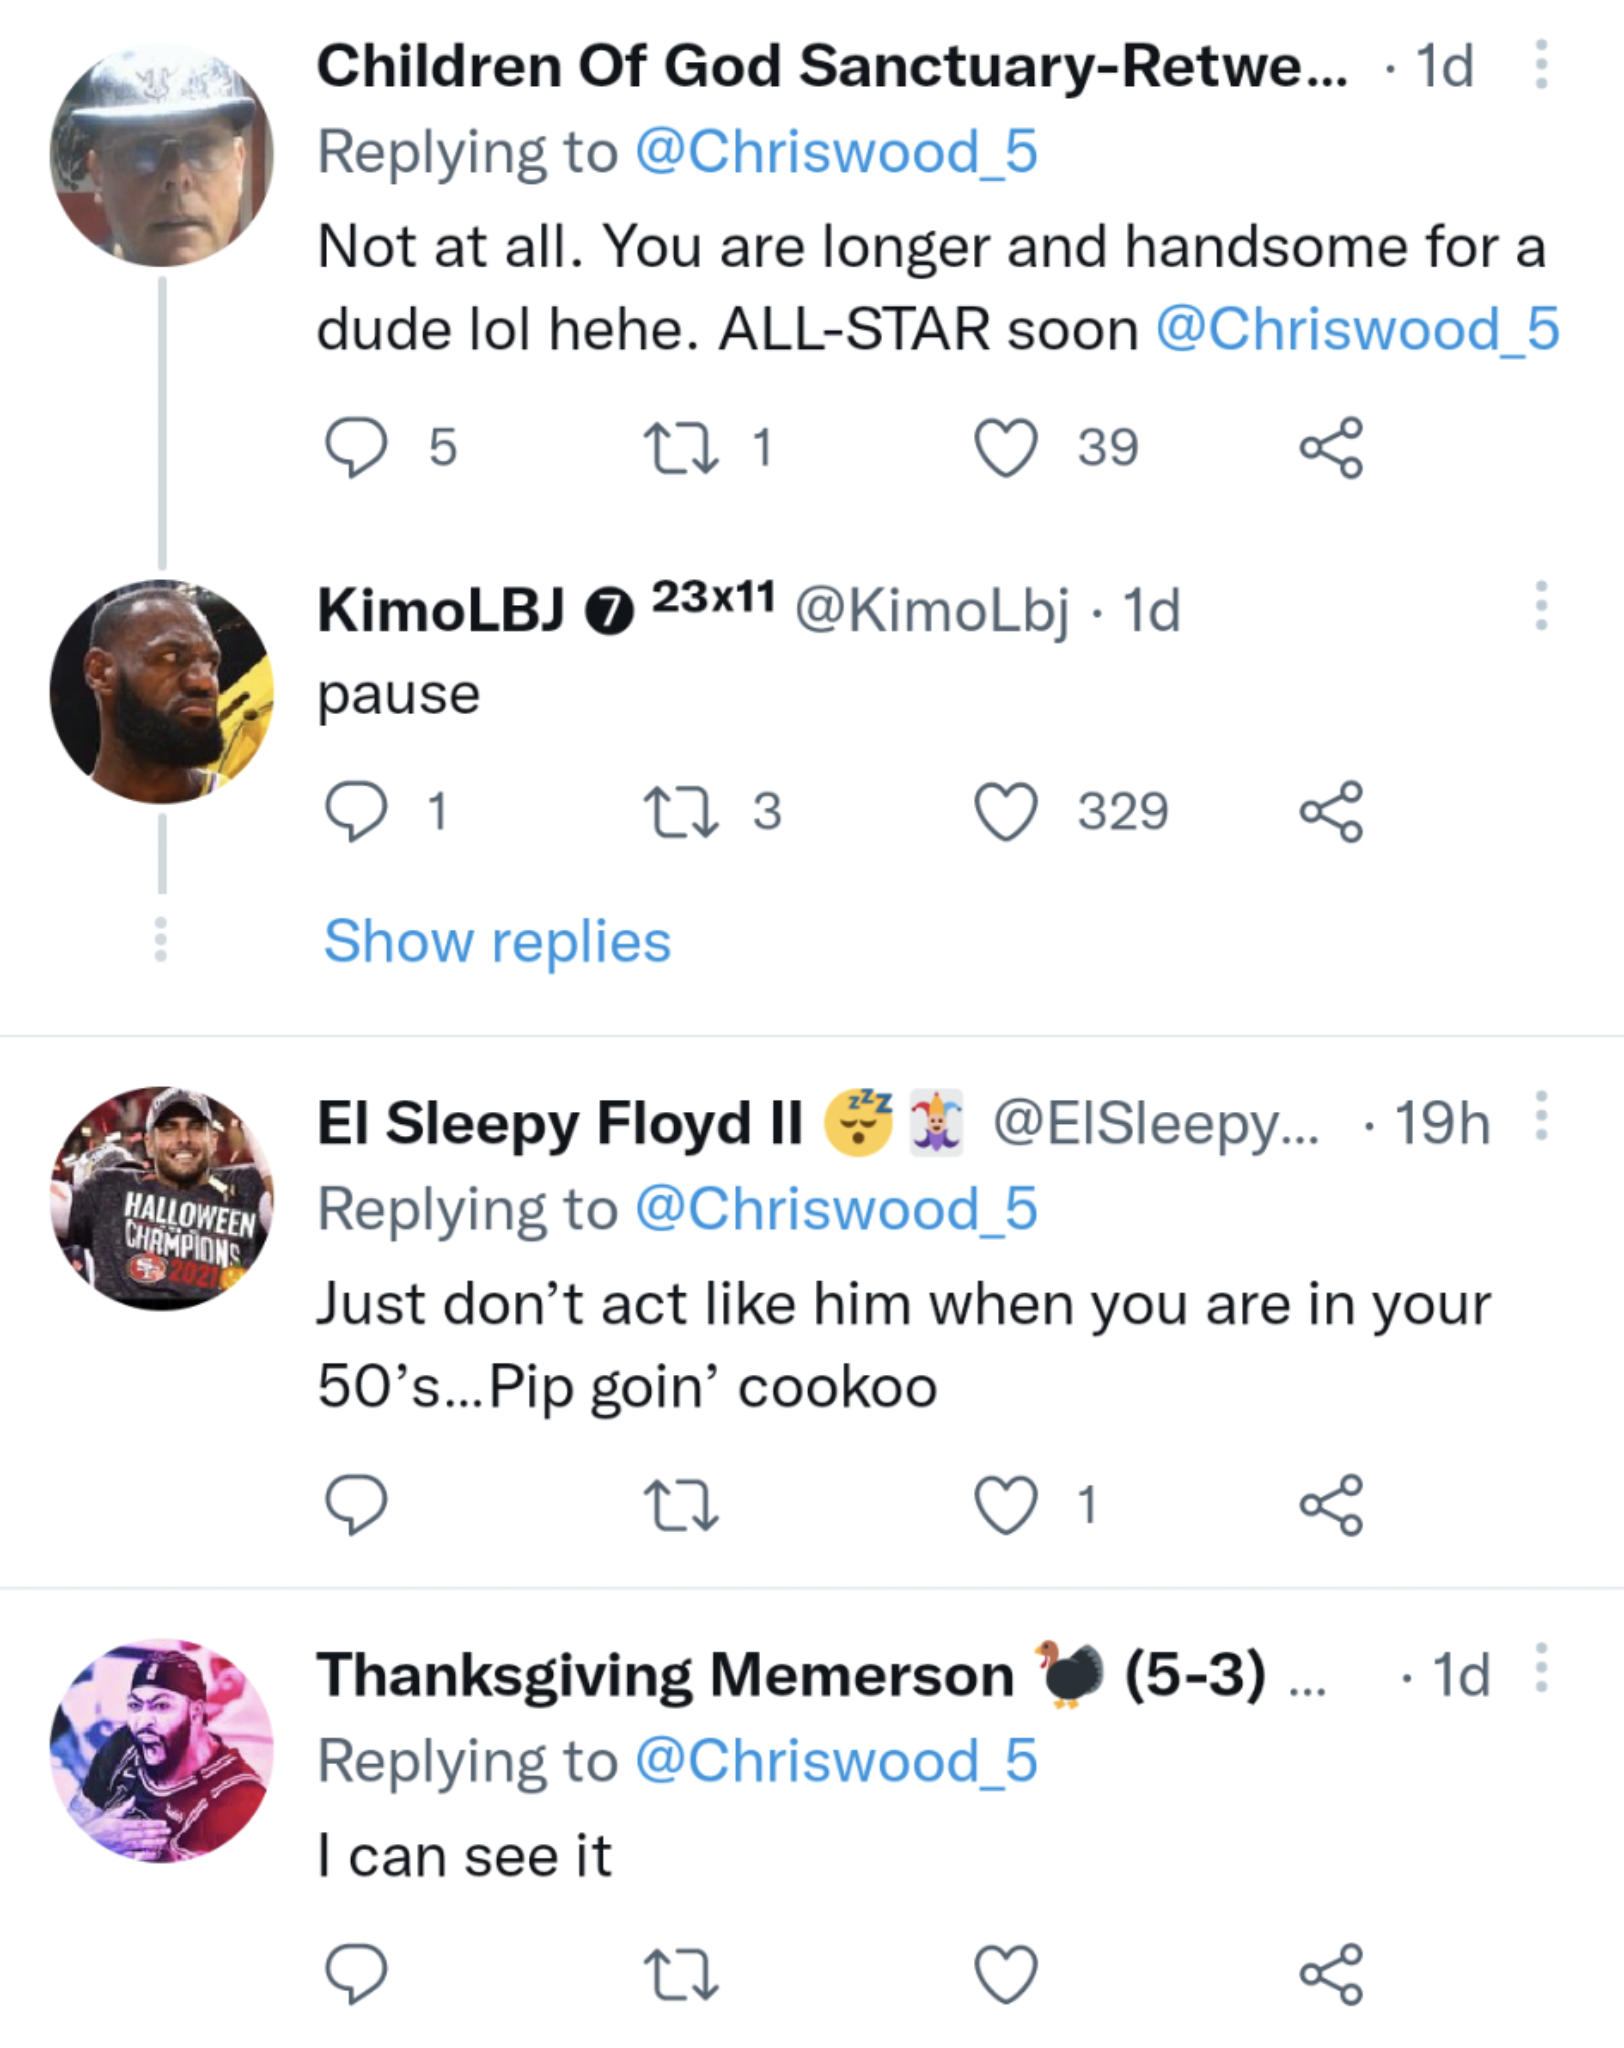Reply to the "I can see it" tweet
This screenshot has height=2048, width=1624.
click(356, 1974)
